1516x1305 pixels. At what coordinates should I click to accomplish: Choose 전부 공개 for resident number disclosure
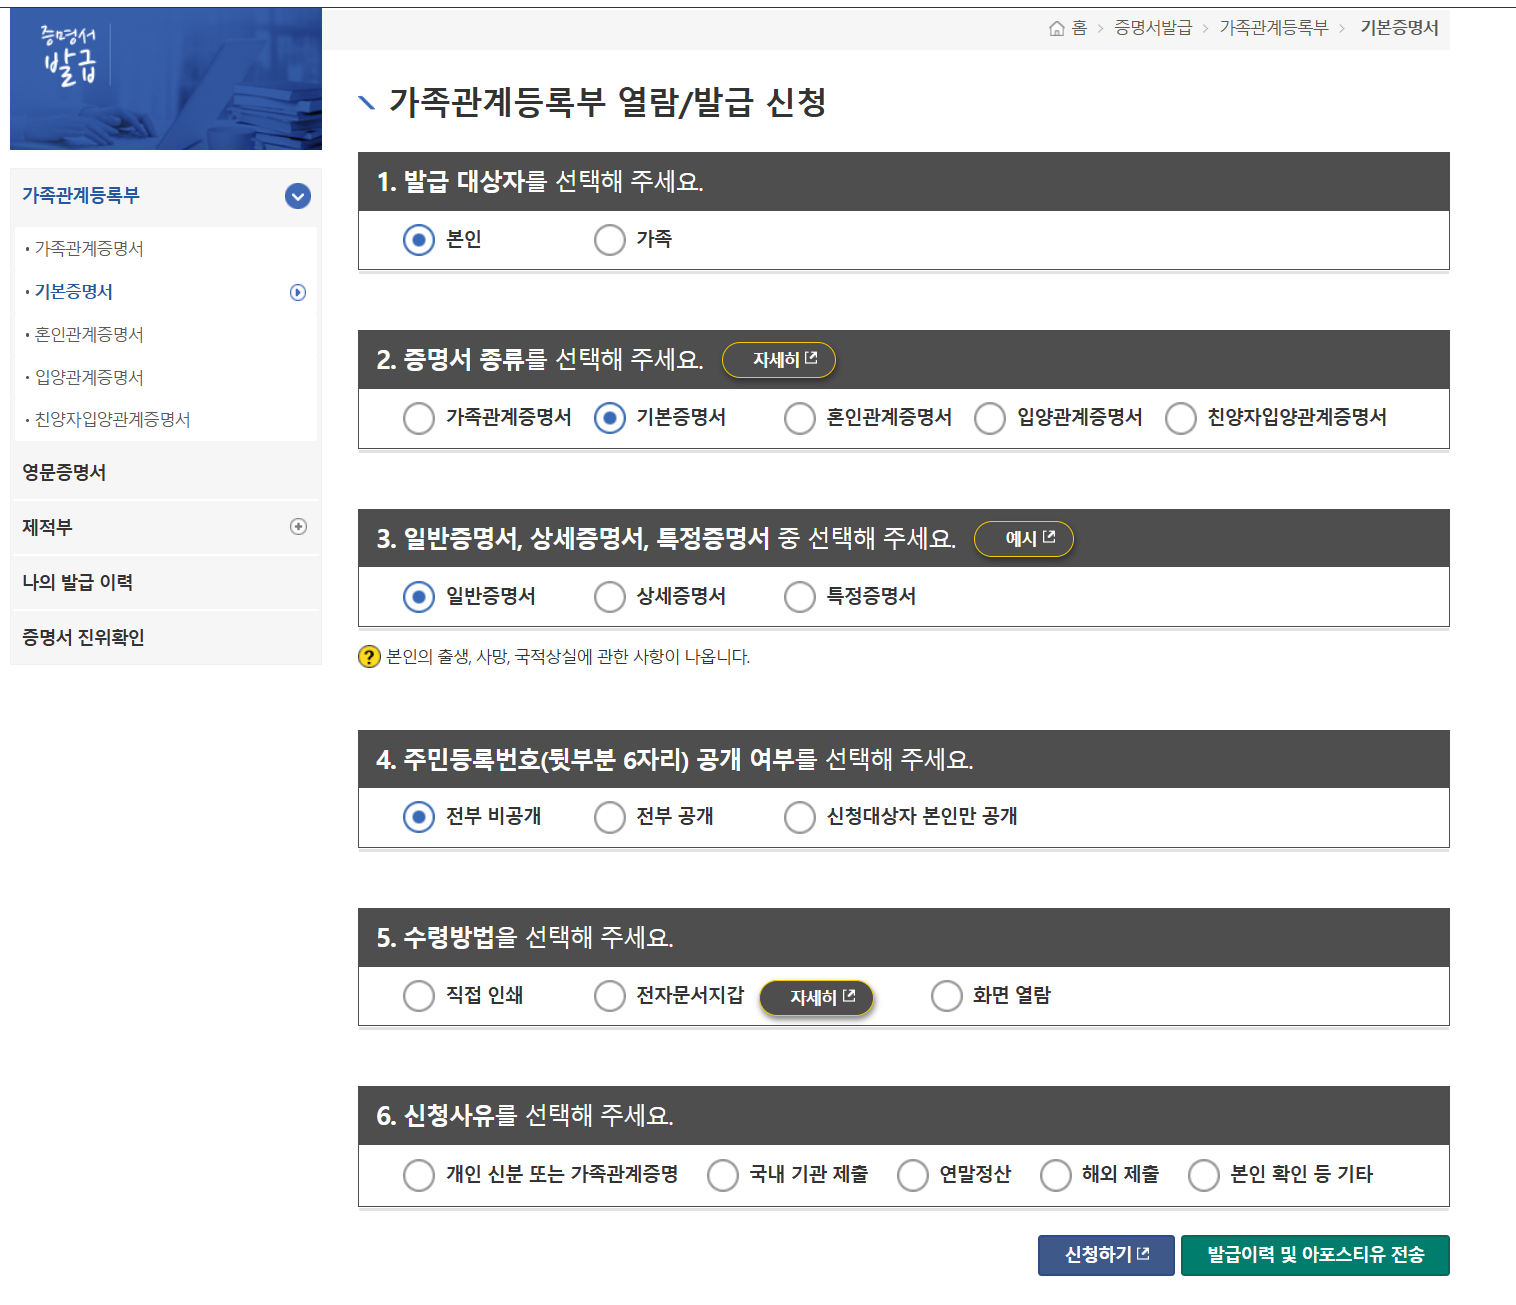[610, 817]
